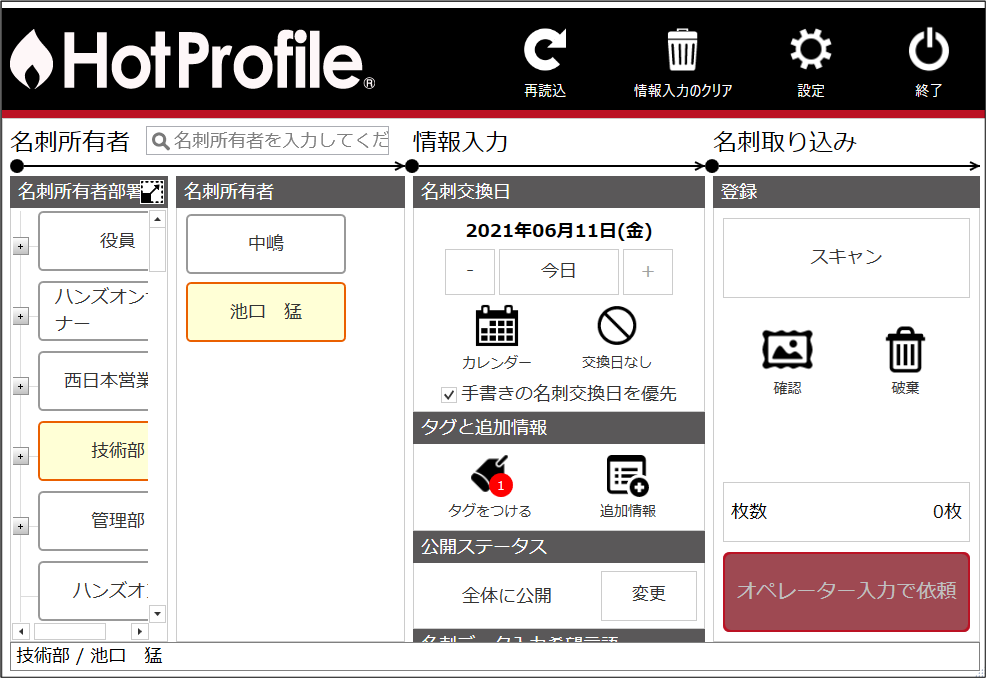
Task: Toggle 手書きの名刺交換日を優先 checkbox
Action: 449,394
